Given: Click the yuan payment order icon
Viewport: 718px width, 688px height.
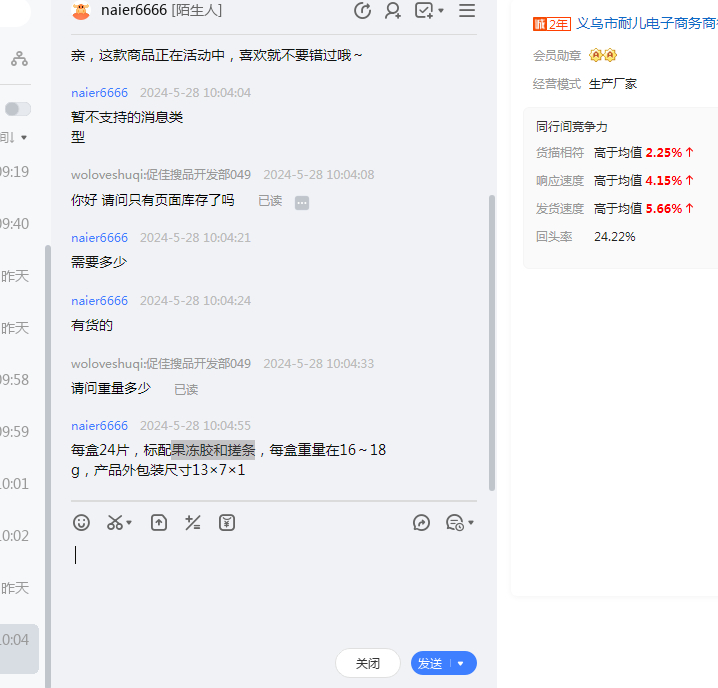Looking at the screenshot, I should (227, 522).
